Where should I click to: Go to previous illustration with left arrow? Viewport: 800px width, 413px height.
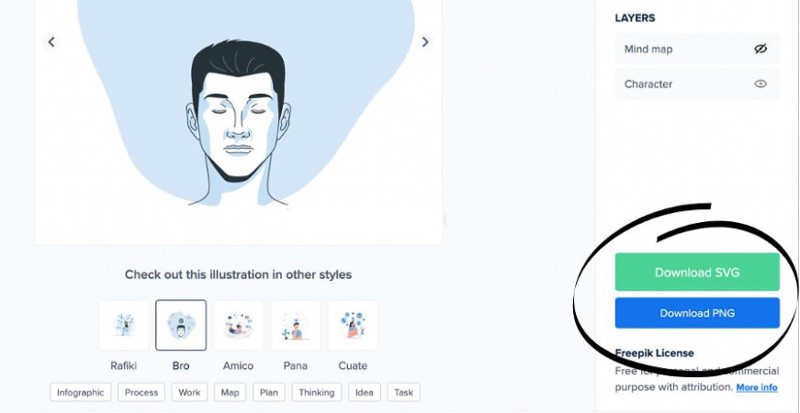(51, 42)
